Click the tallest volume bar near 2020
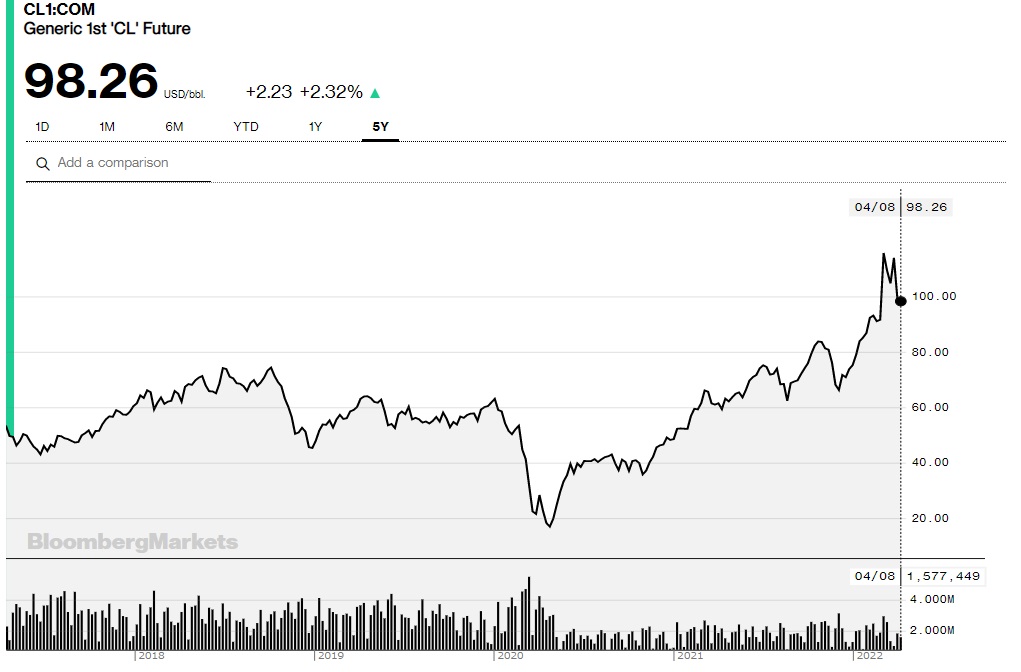Screen dimensions: 1021x672 click(528, 612)
